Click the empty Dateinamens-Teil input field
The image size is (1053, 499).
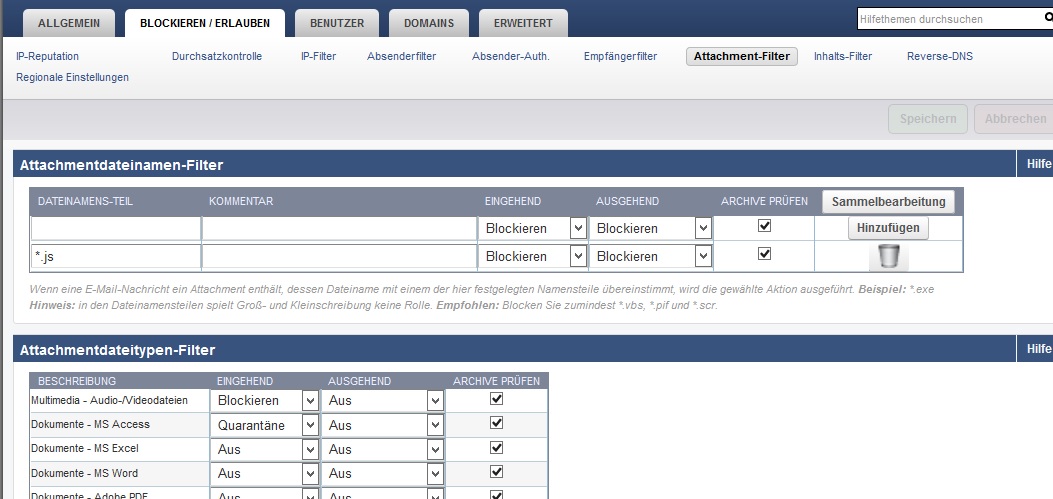115,229
